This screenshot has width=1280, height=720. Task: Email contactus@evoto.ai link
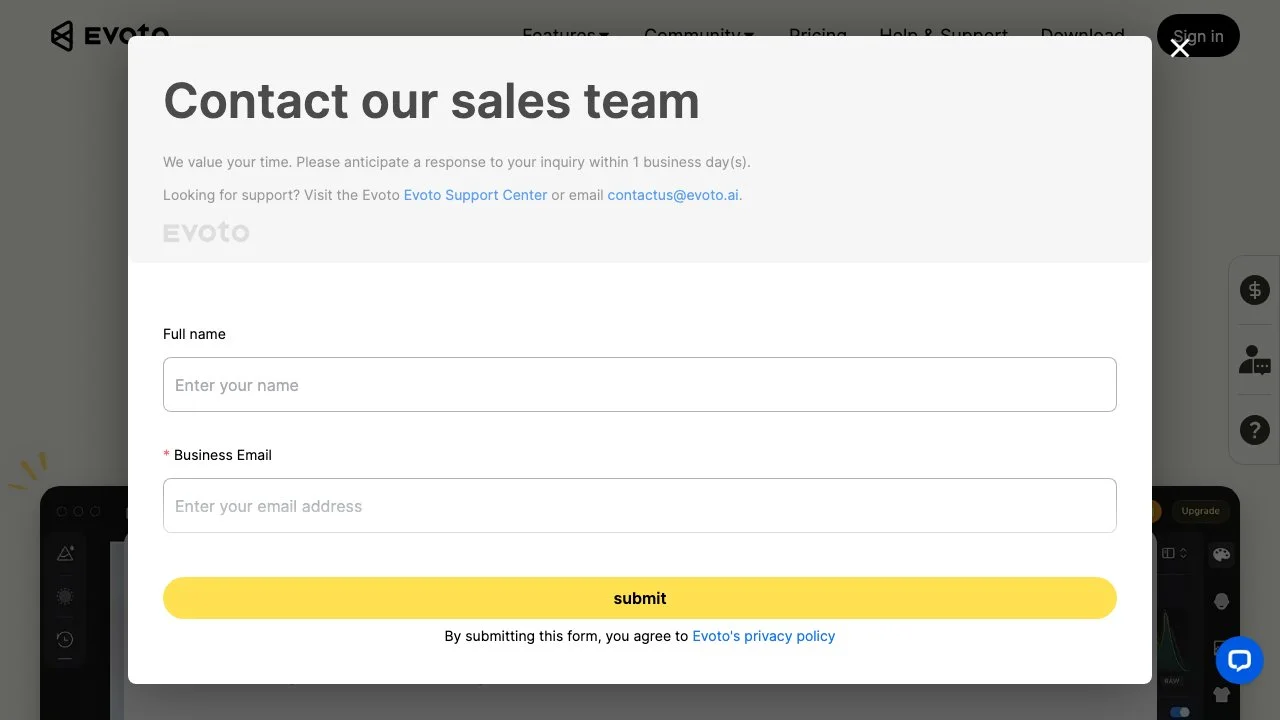[673, 195]
